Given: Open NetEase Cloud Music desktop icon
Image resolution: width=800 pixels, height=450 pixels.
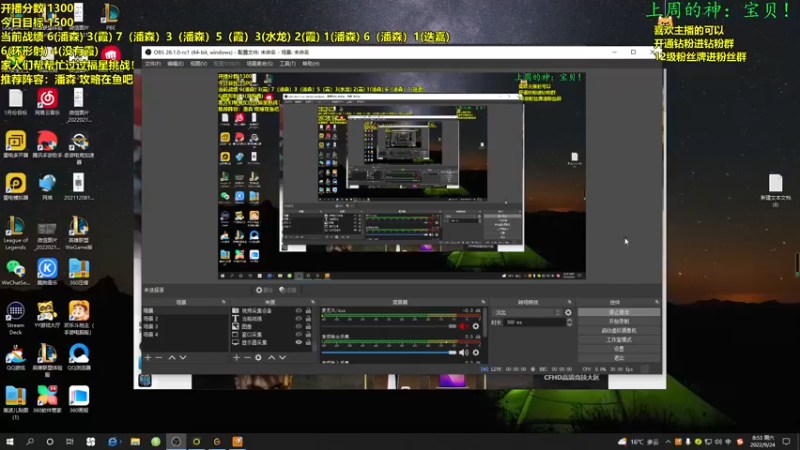Looking at the screenshot, I should 47,102.
